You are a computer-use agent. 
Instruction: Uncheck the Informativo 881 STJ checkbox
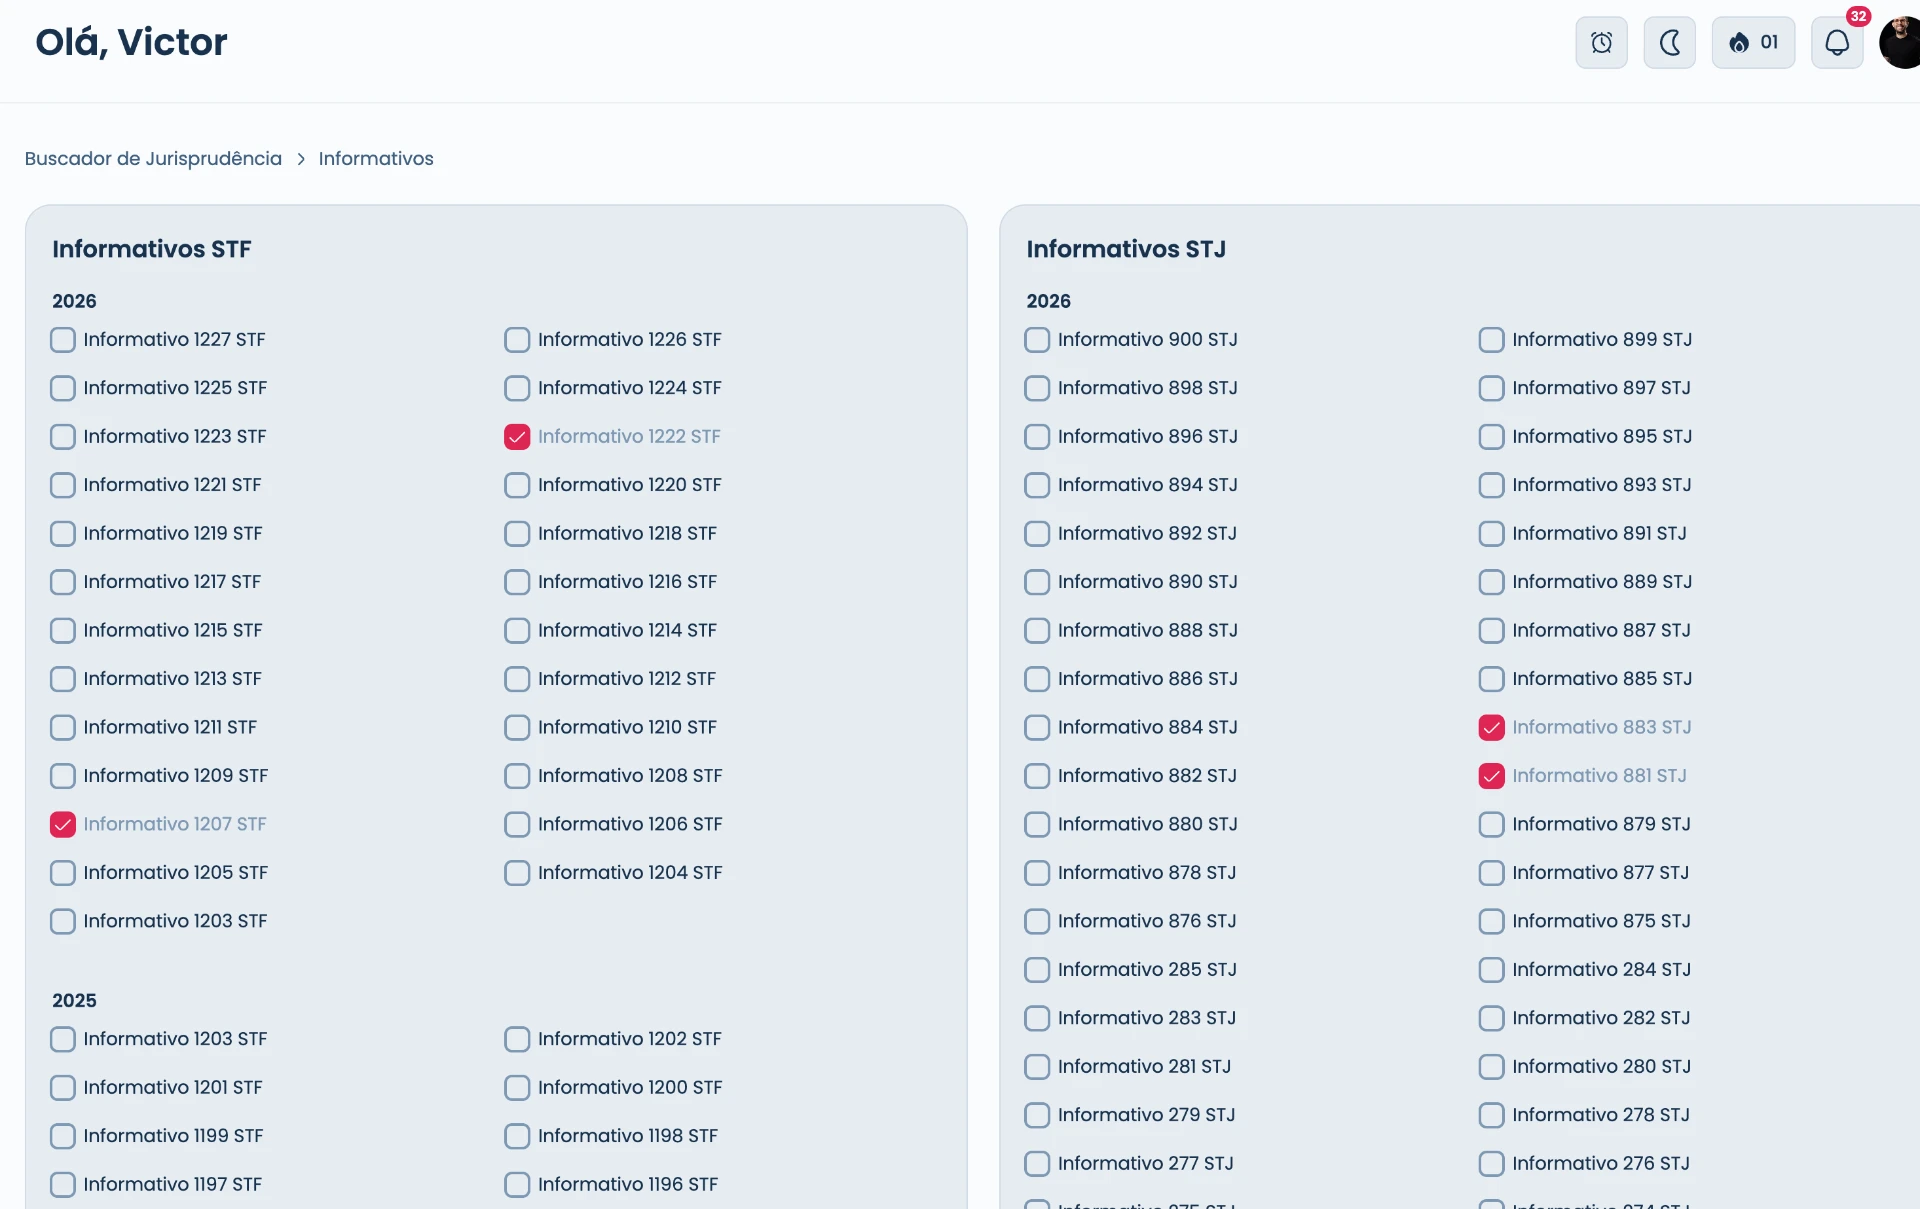1491,776
